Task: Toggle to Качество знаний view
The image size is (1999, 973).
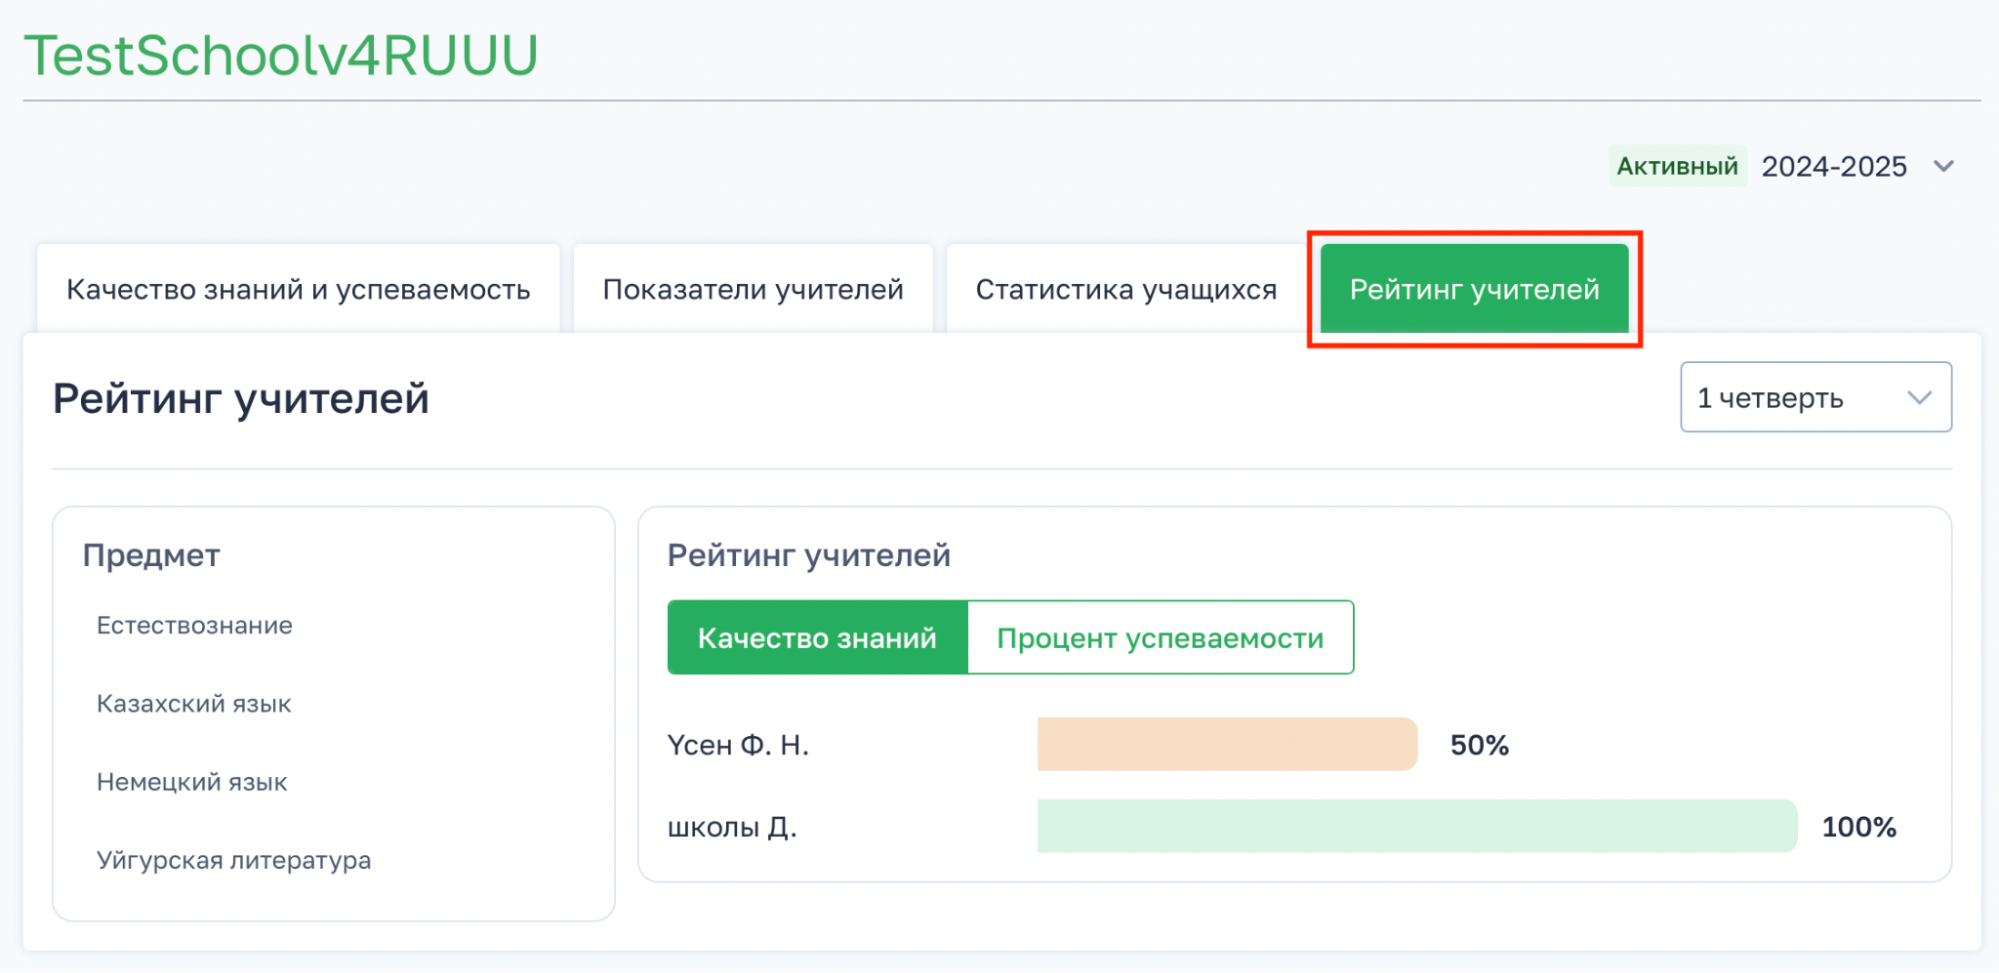Action: click(817, 638)
